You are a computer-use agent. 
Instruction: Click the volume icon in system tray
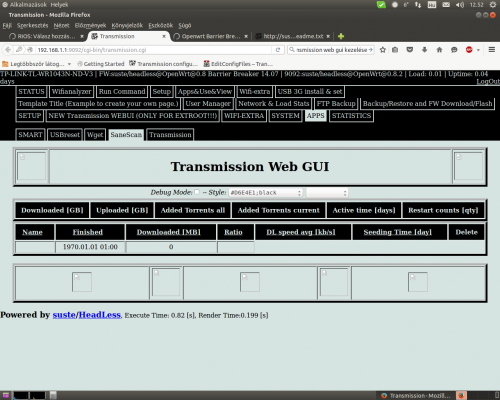[x=460, y=5]
